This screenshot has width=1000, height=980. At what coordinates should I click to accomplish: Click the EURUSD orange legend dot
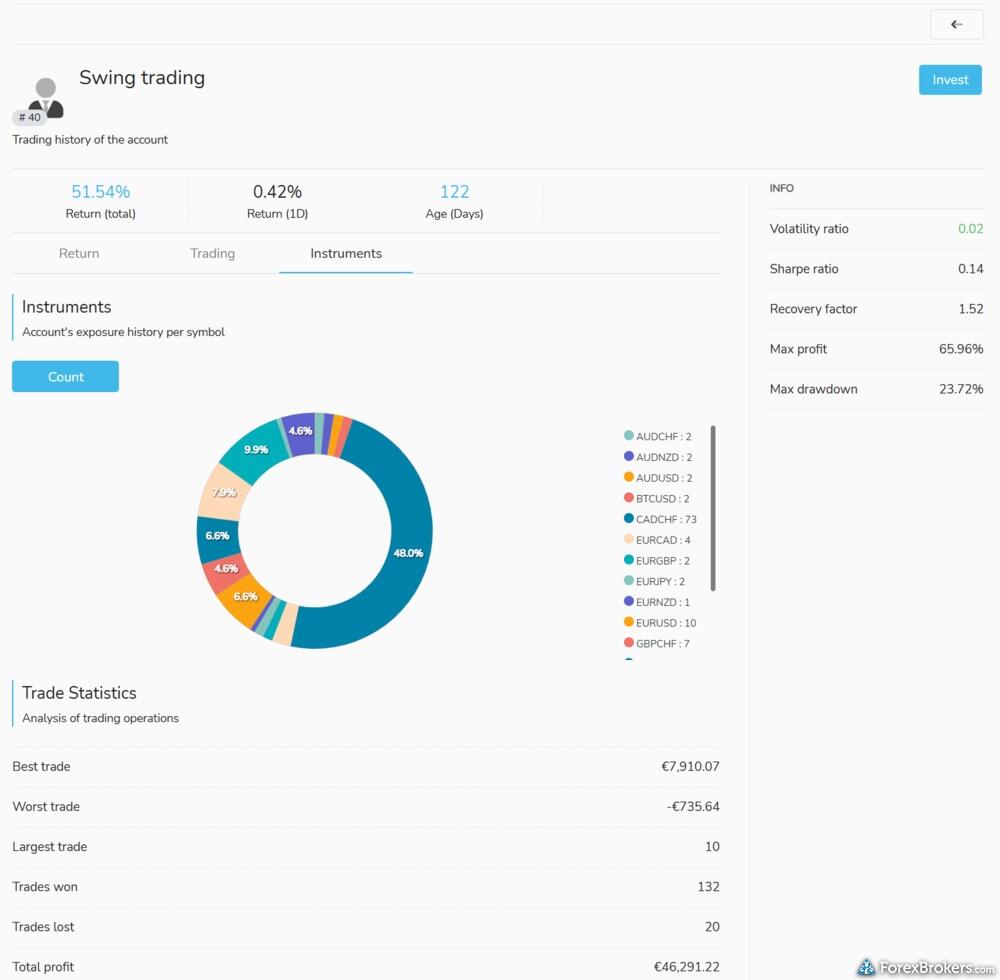pyautogui.click(x=629, y=623)
